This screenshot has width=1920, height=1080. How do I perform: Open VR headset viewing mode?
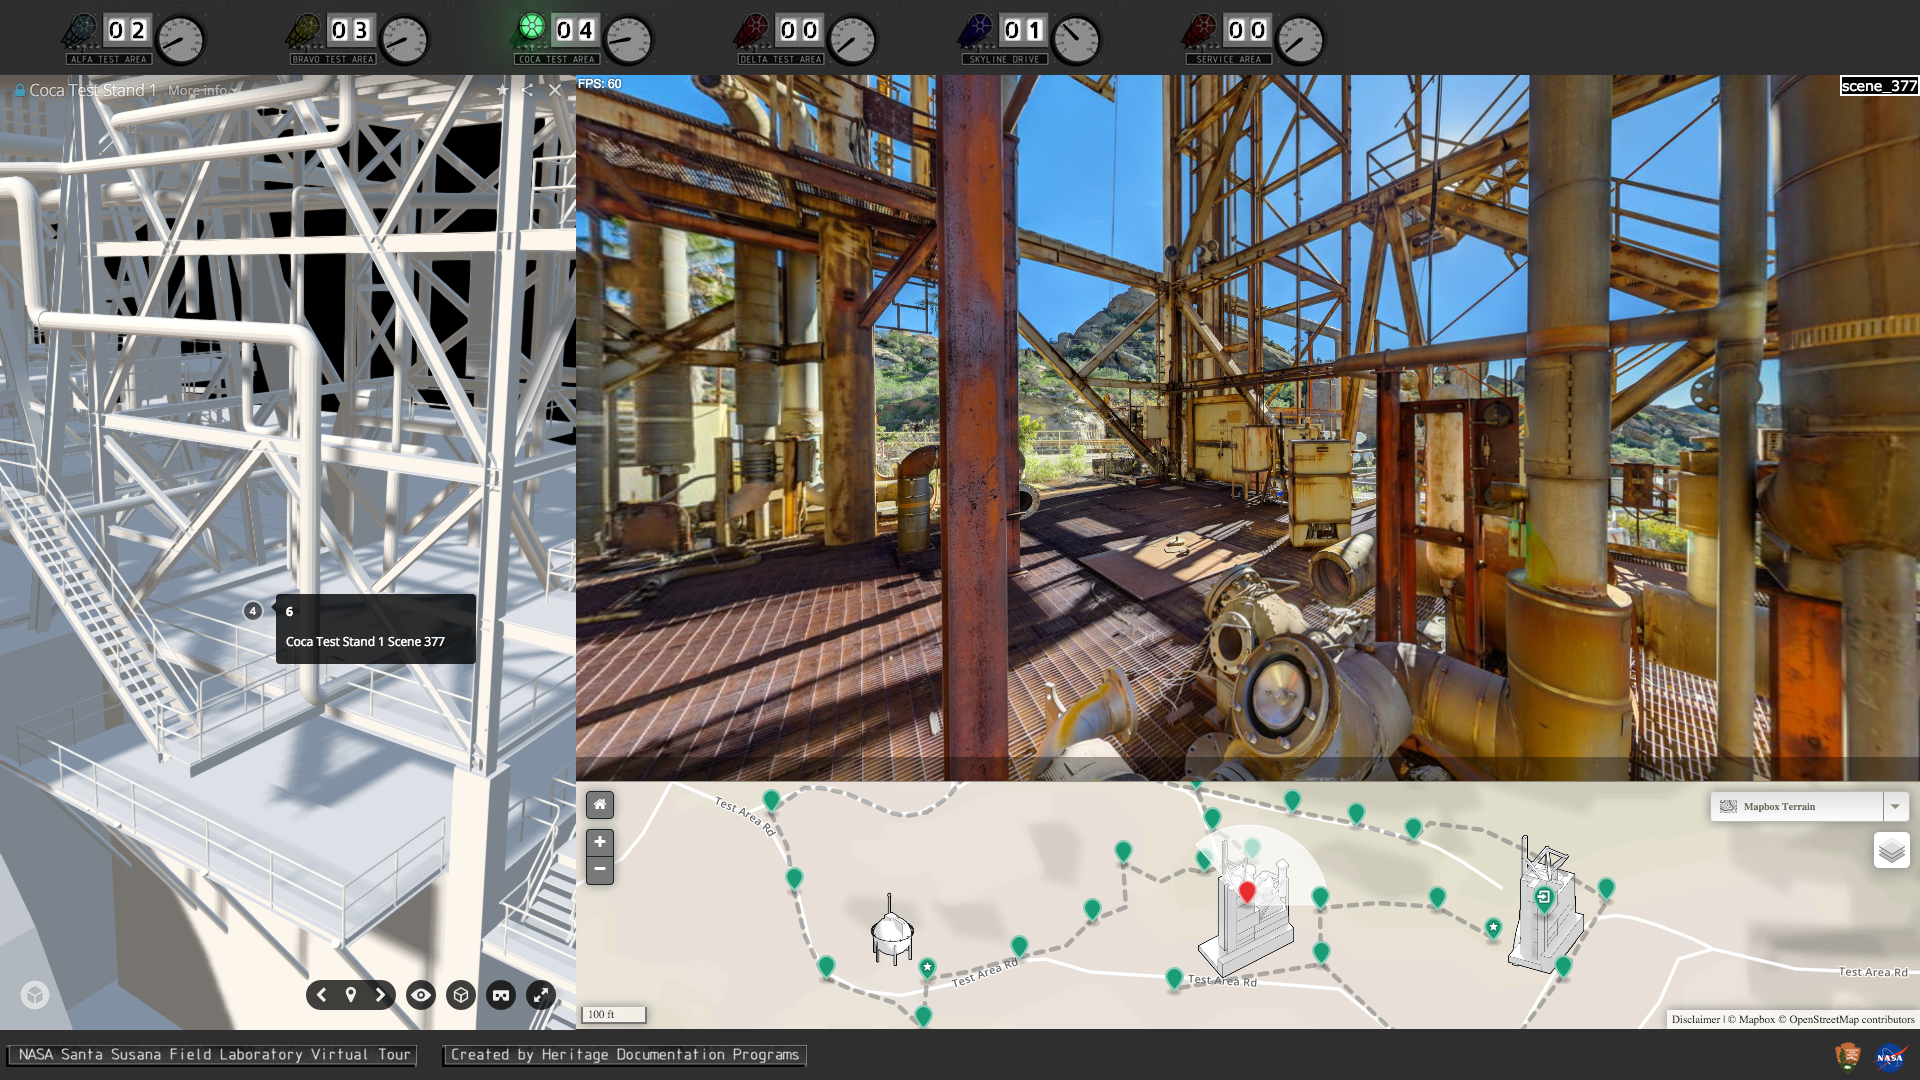pyautogui.click(x=501, y=995)
